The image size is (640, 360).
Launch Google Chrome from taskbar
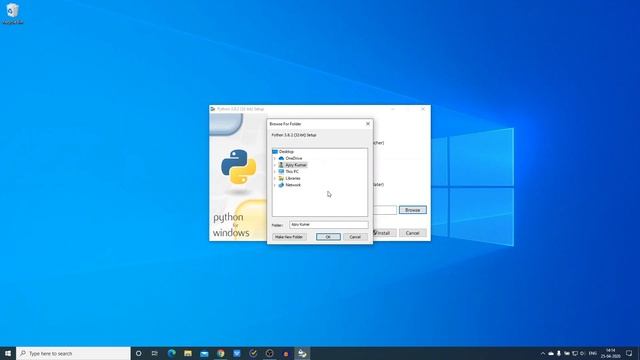tap(220, 353)
